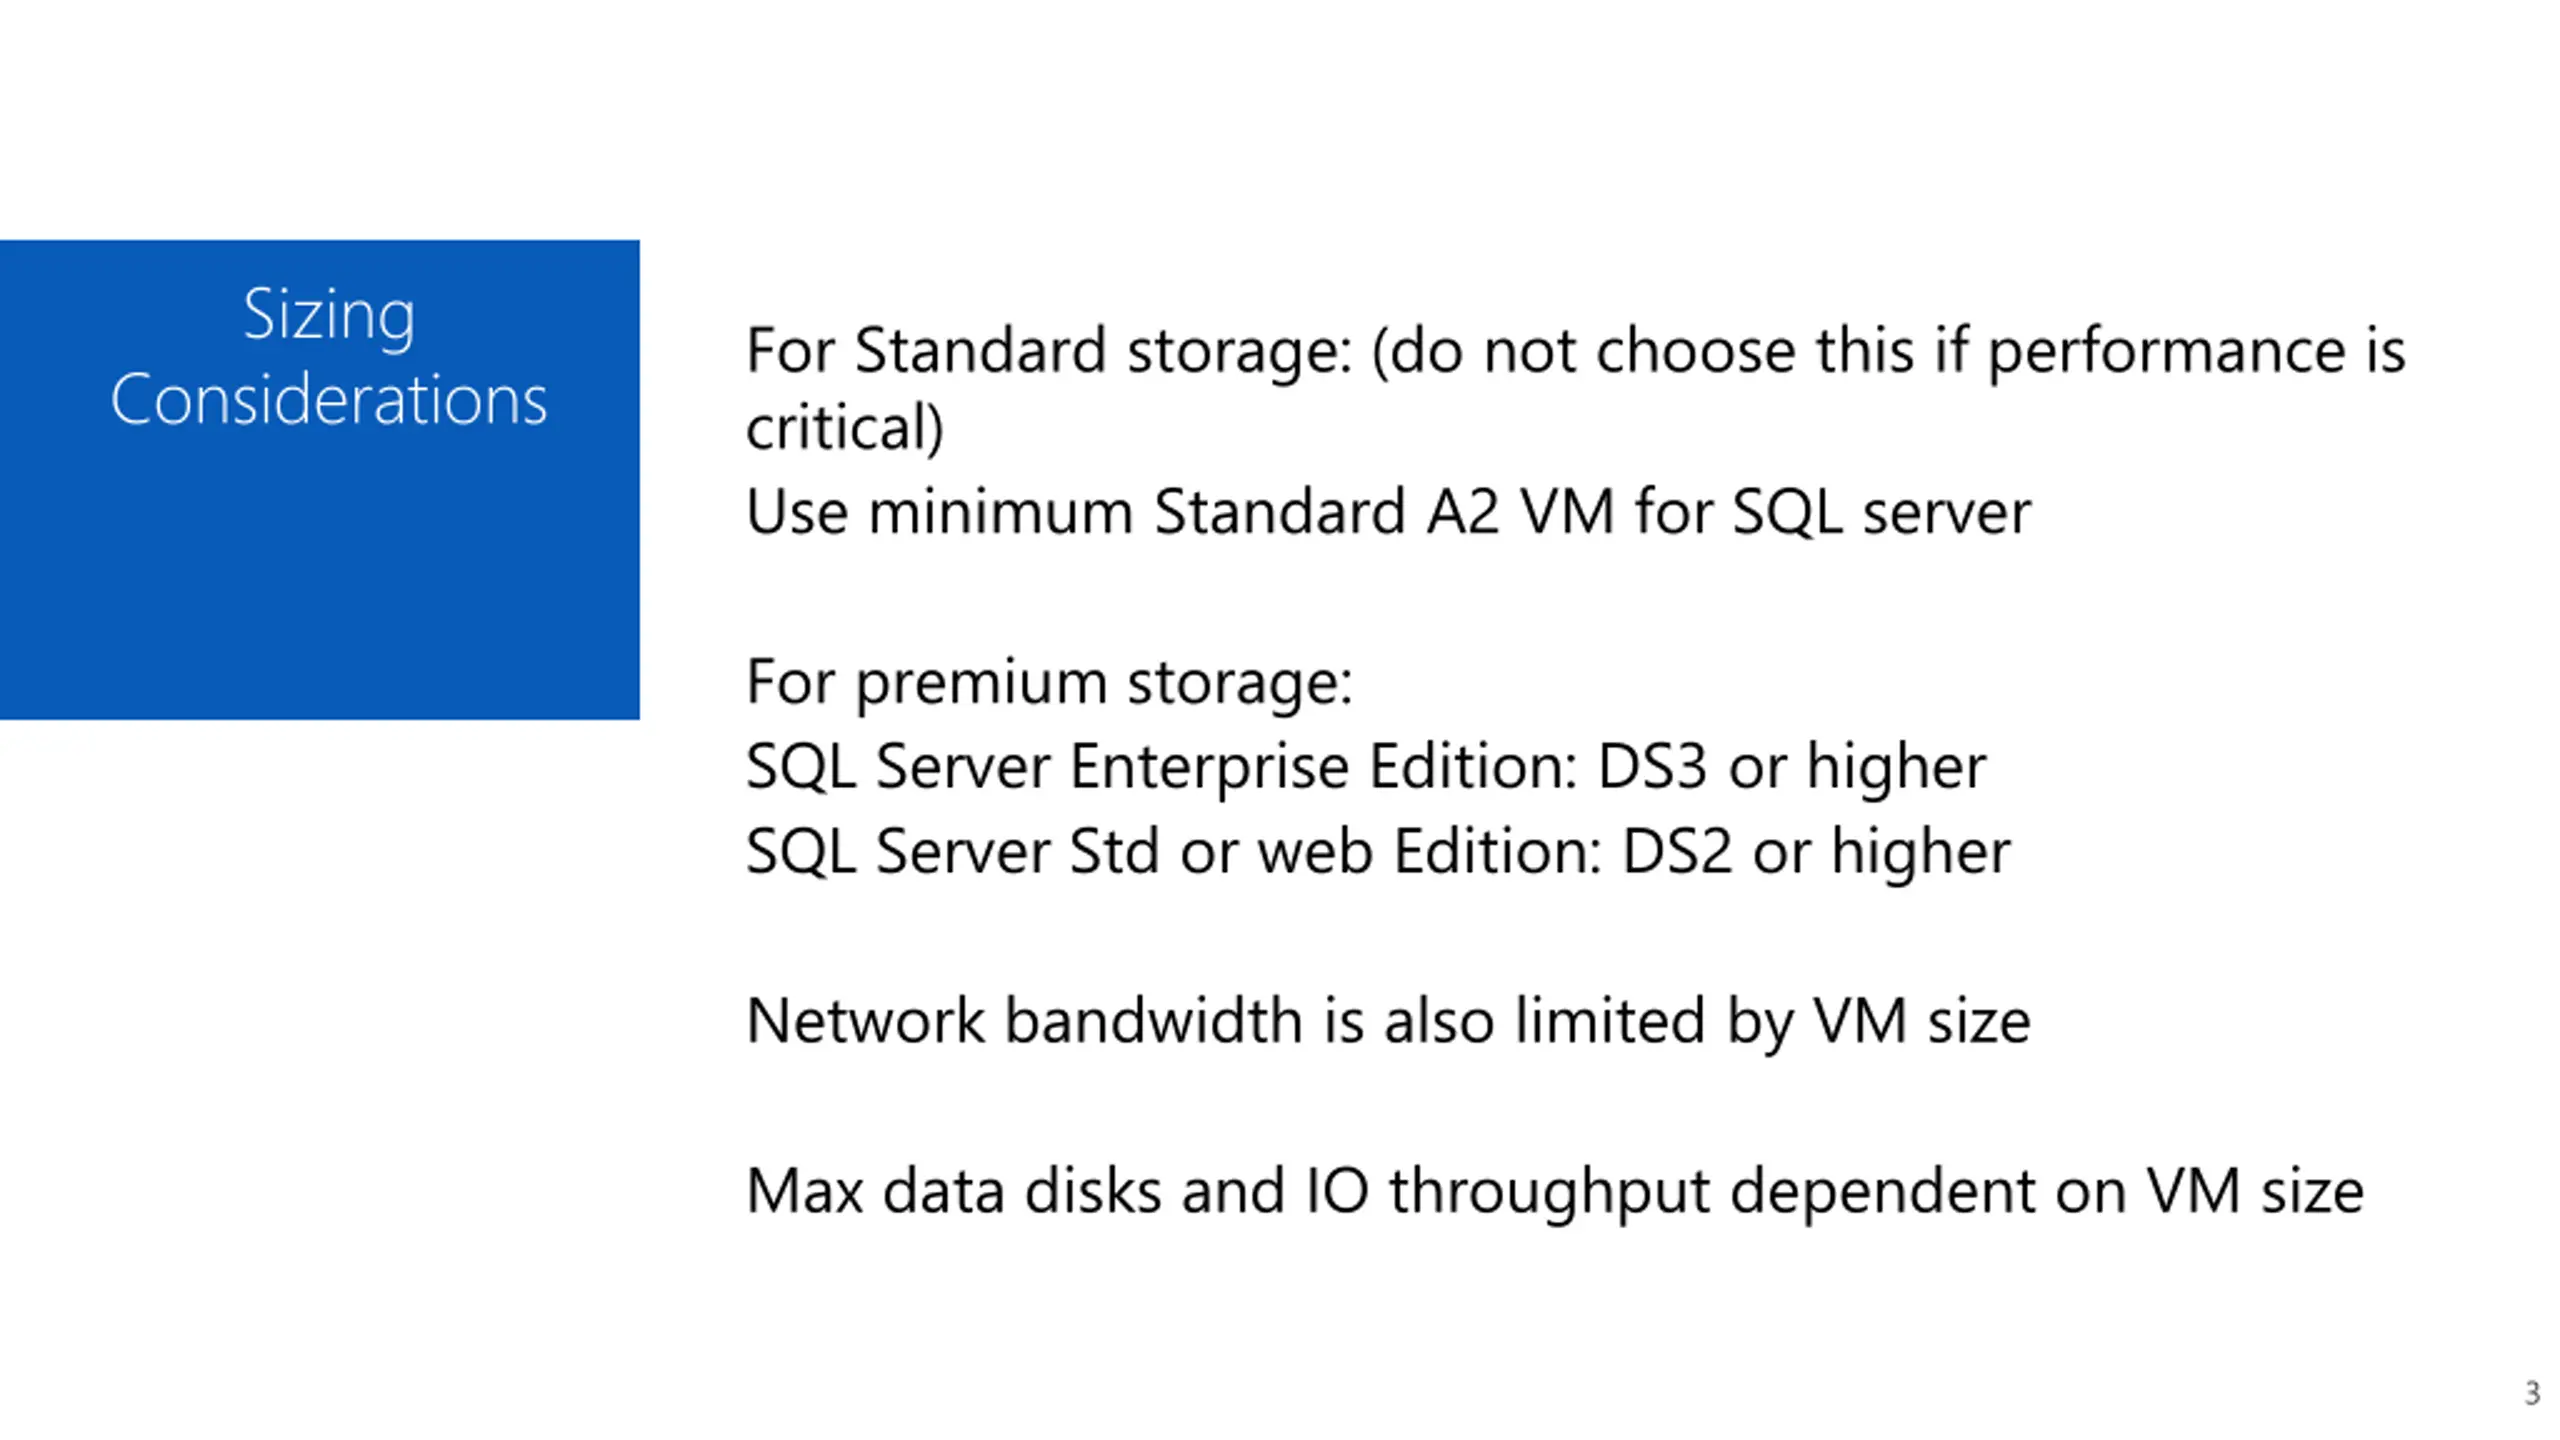Click 'VM size' in the Network bandwidth line
2560x1440 pixels.
point(1922,1022)
